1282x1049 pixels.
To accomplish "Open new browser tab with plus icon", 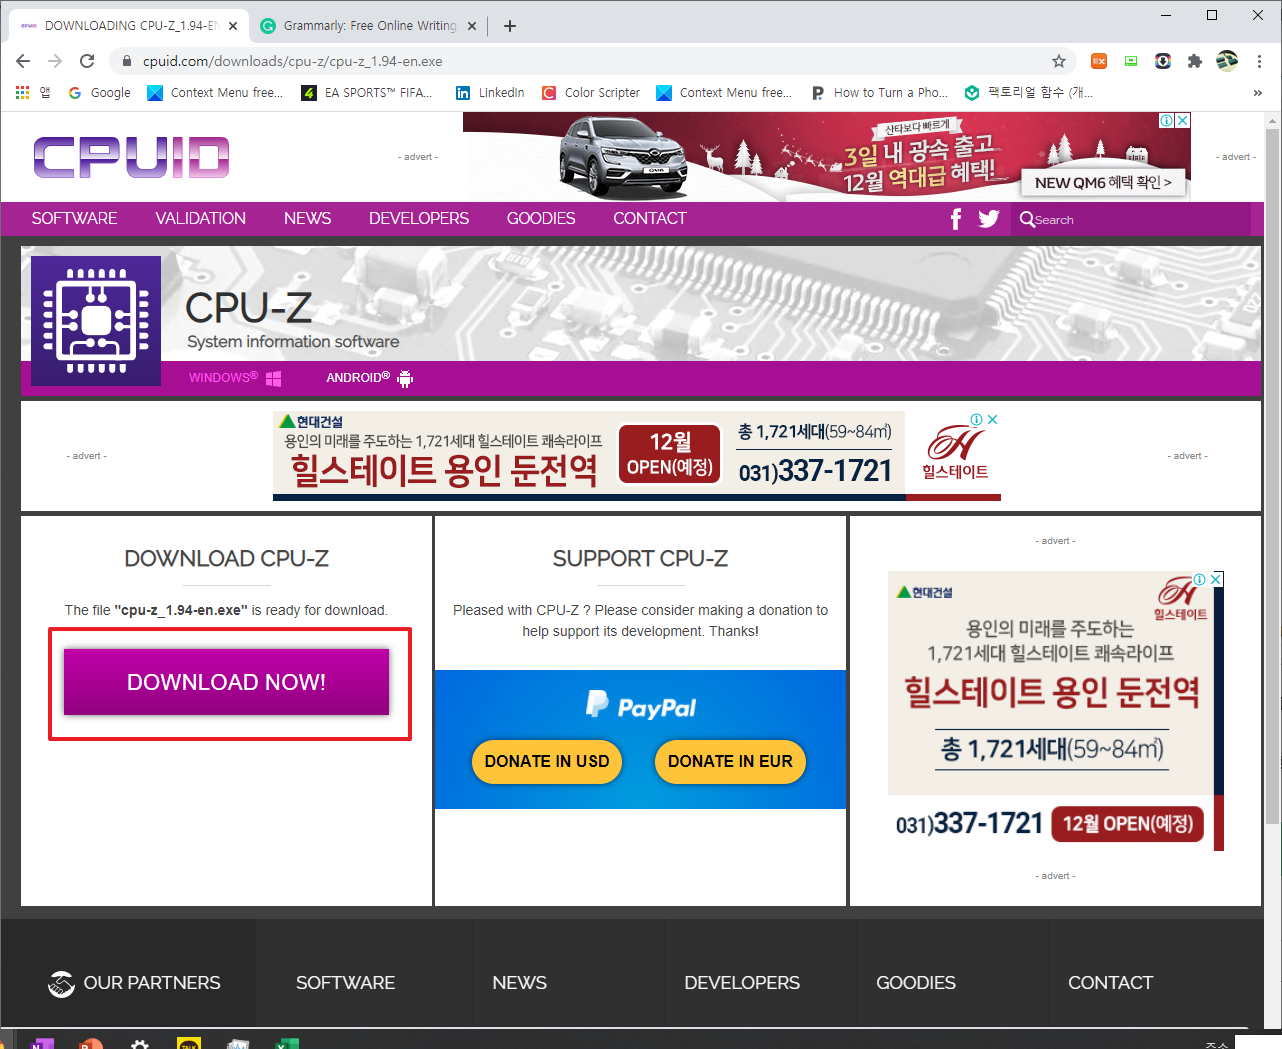I will (510, 26).
